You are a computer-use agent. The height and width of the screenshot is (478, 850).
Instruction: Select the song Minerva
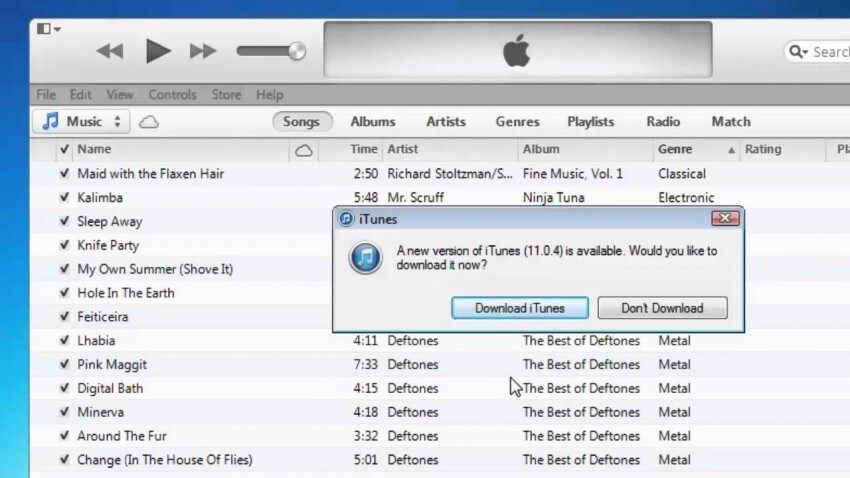click(100, 412)
